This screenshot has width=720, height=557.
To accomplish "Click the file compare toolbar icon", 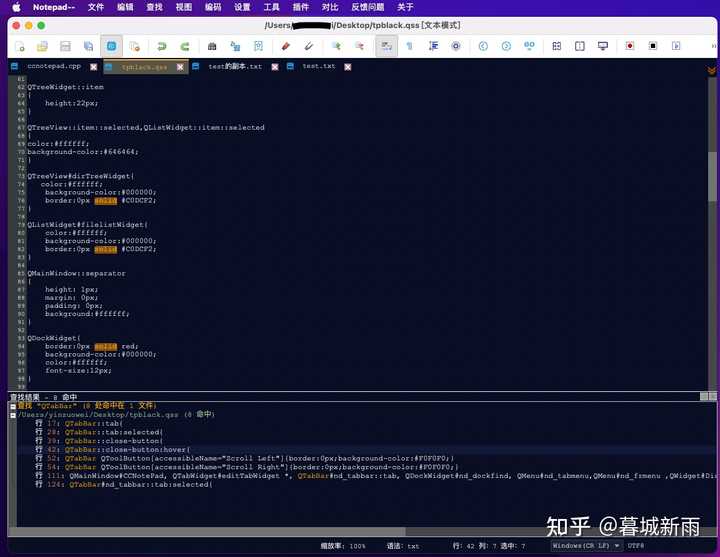I will (x=557, y=46).
